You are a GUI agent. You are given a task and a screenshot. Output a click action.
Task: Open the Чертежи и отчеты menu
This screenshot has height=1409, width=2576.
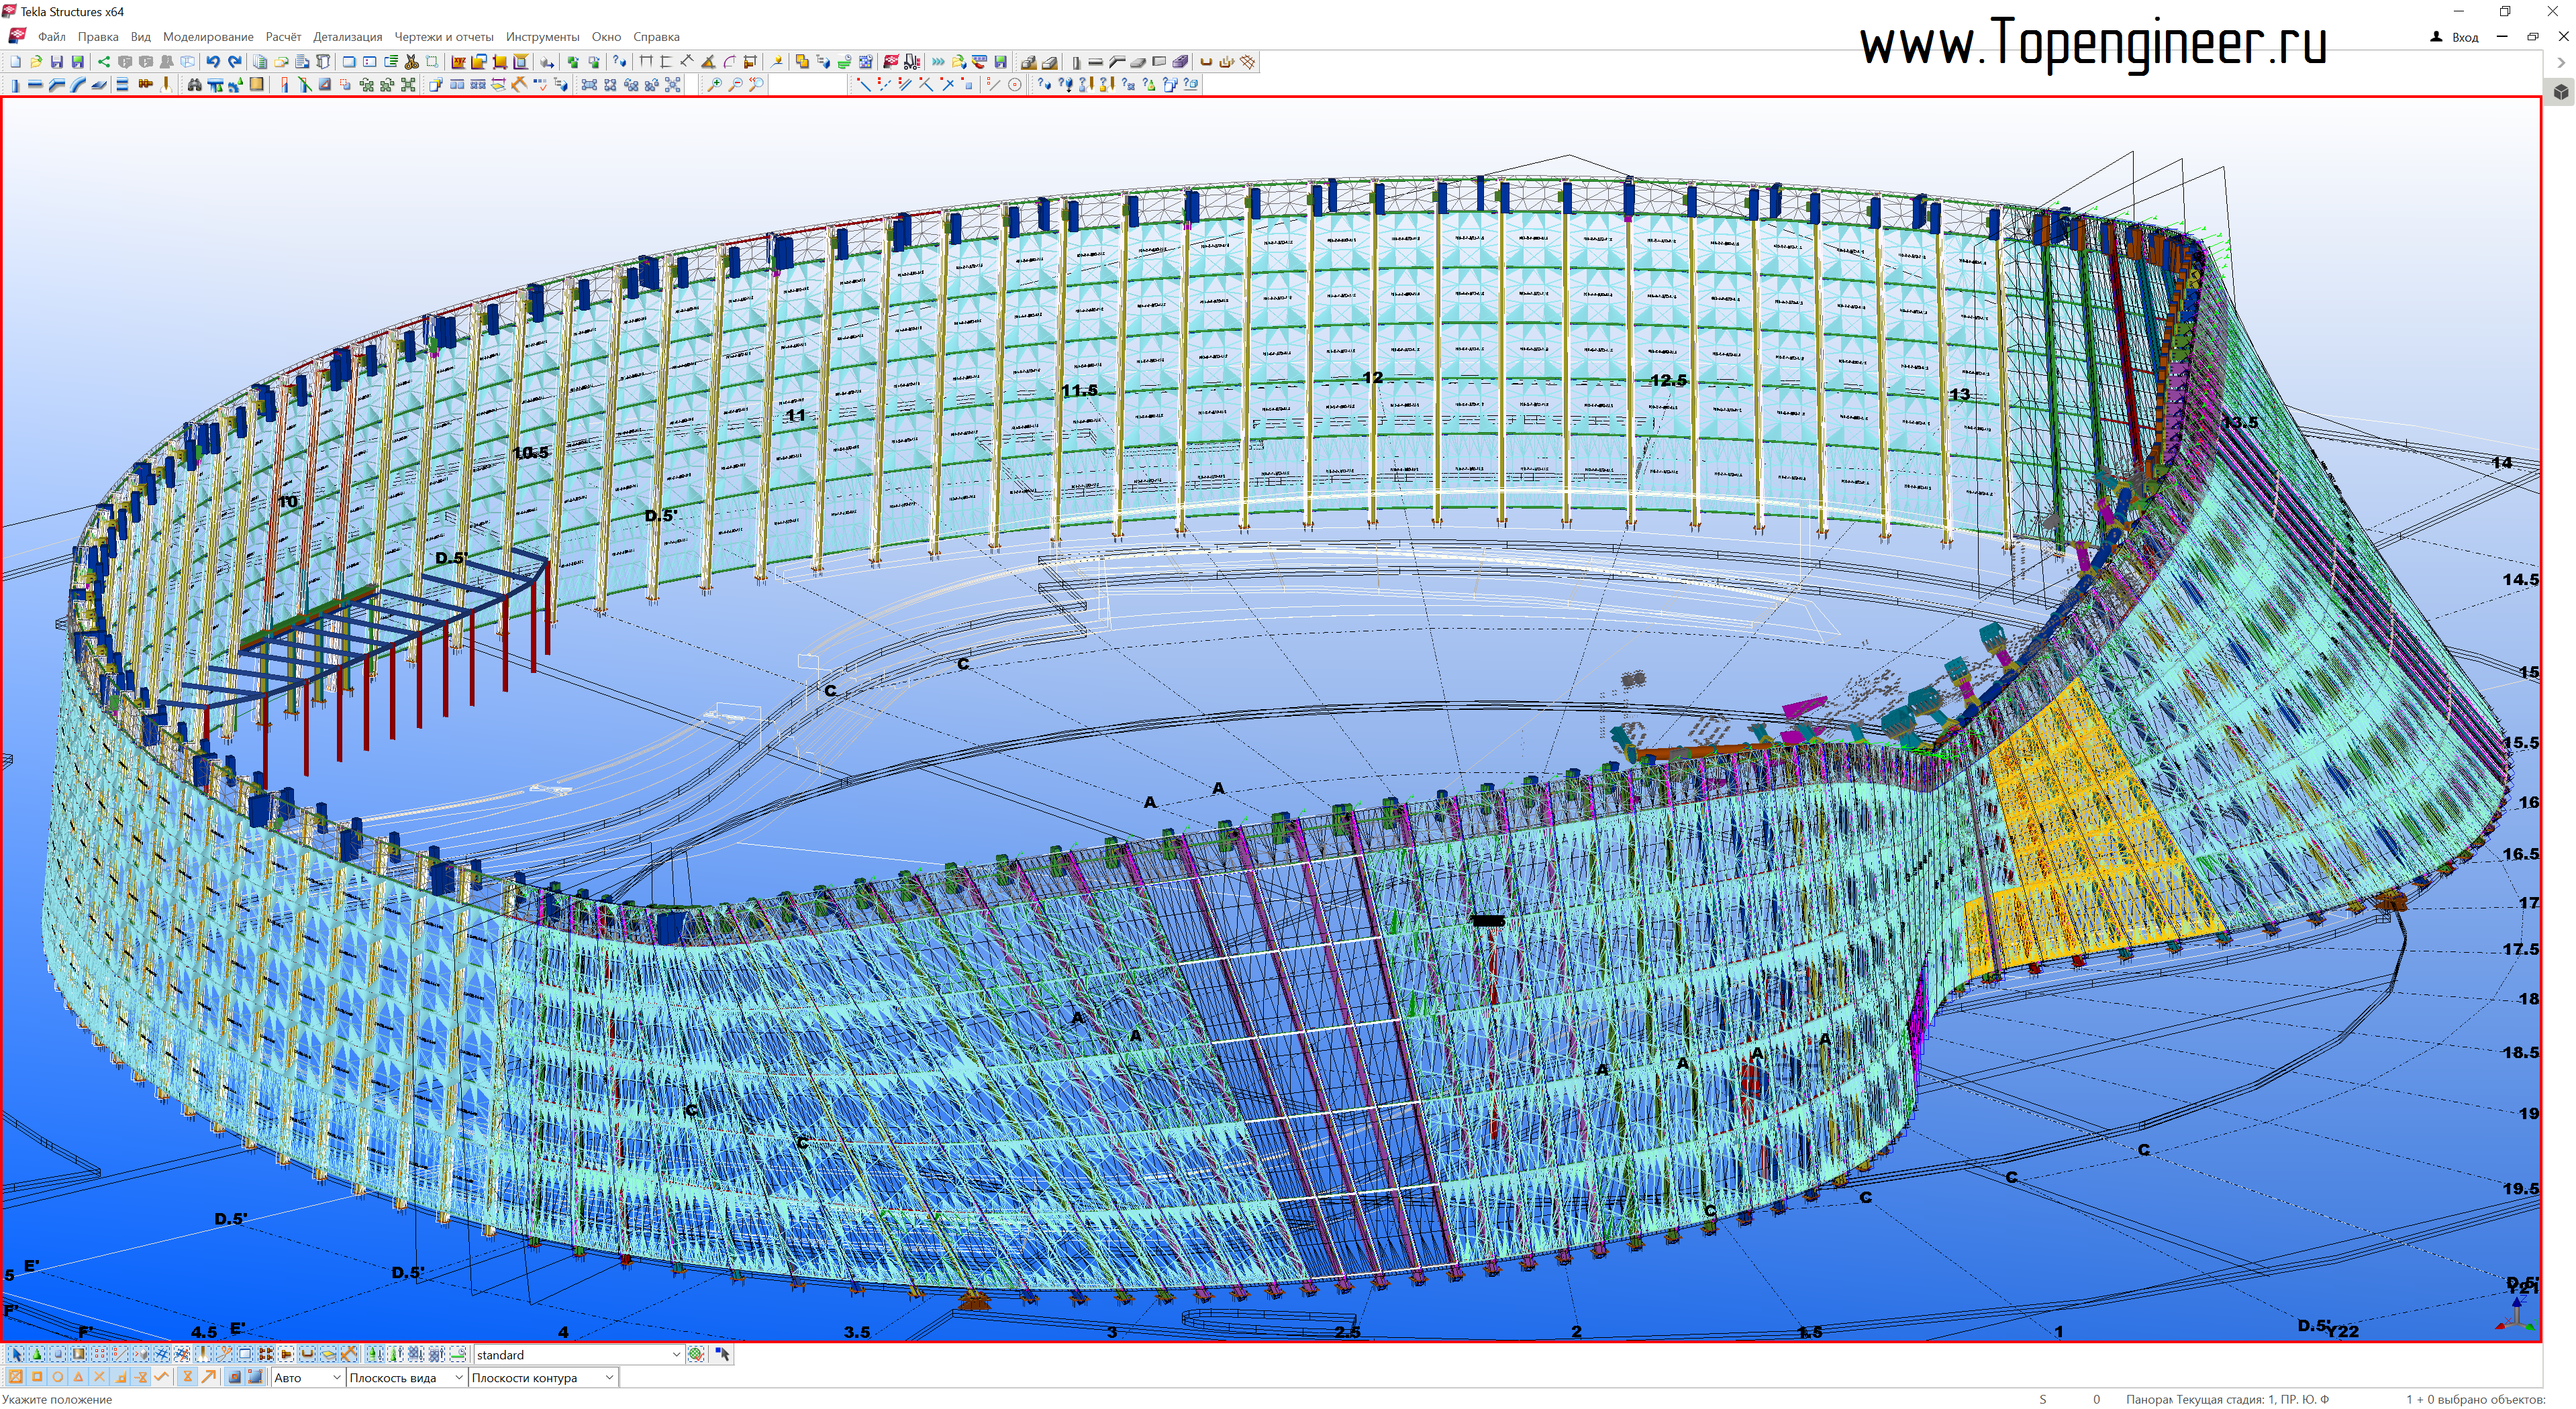(x=443, y=37)
